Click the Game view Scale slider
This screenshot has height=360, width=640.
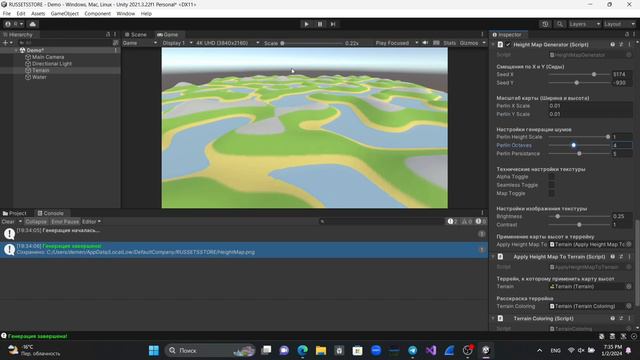point(312,43)
